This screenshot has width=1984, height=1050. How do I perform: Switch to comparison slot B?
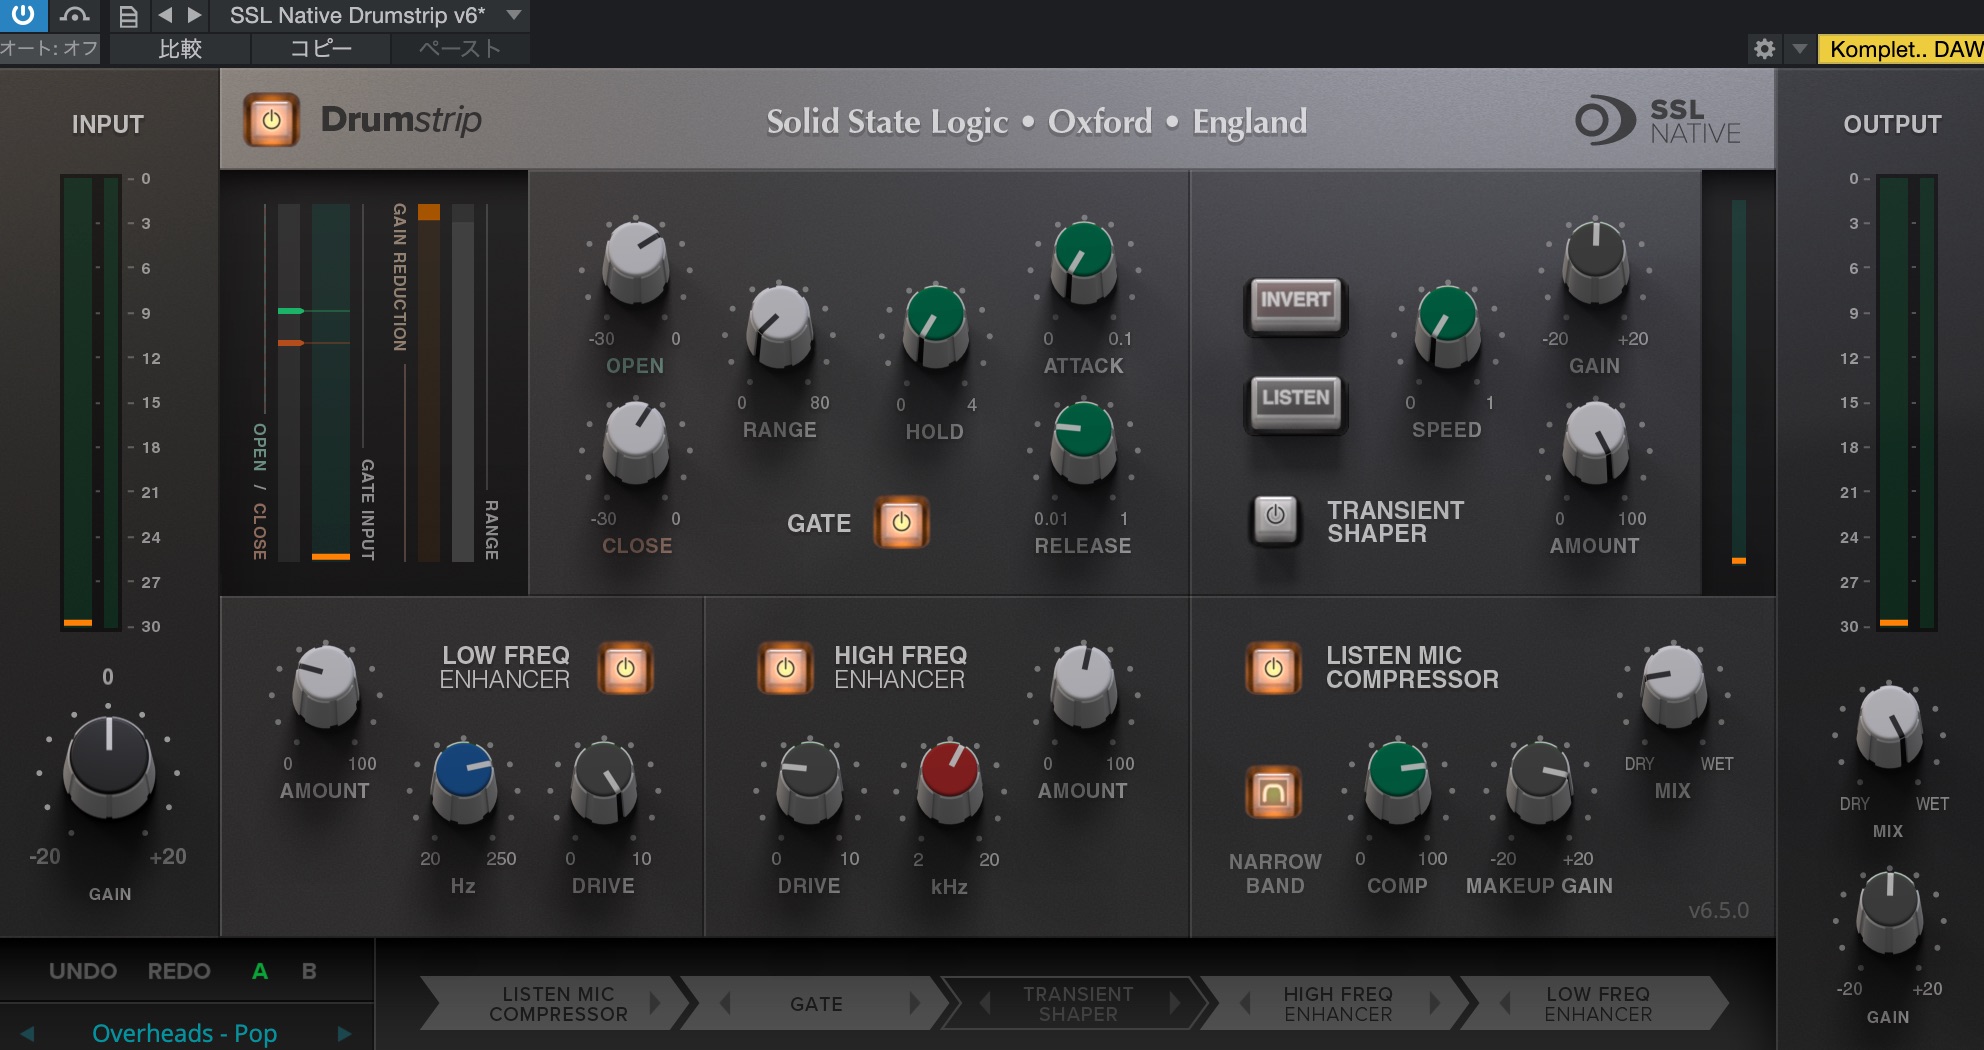click(x=306, y=970)
